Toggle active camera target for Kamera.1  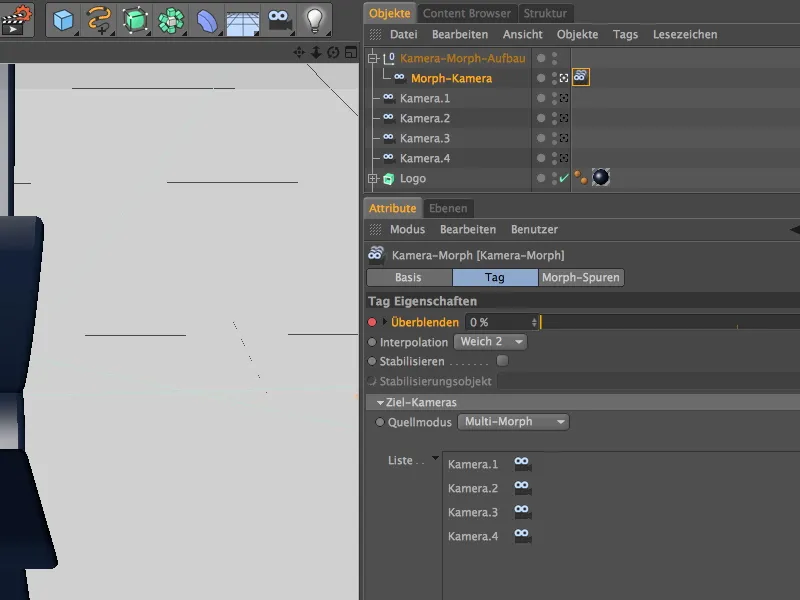click(x=564, y=98)
